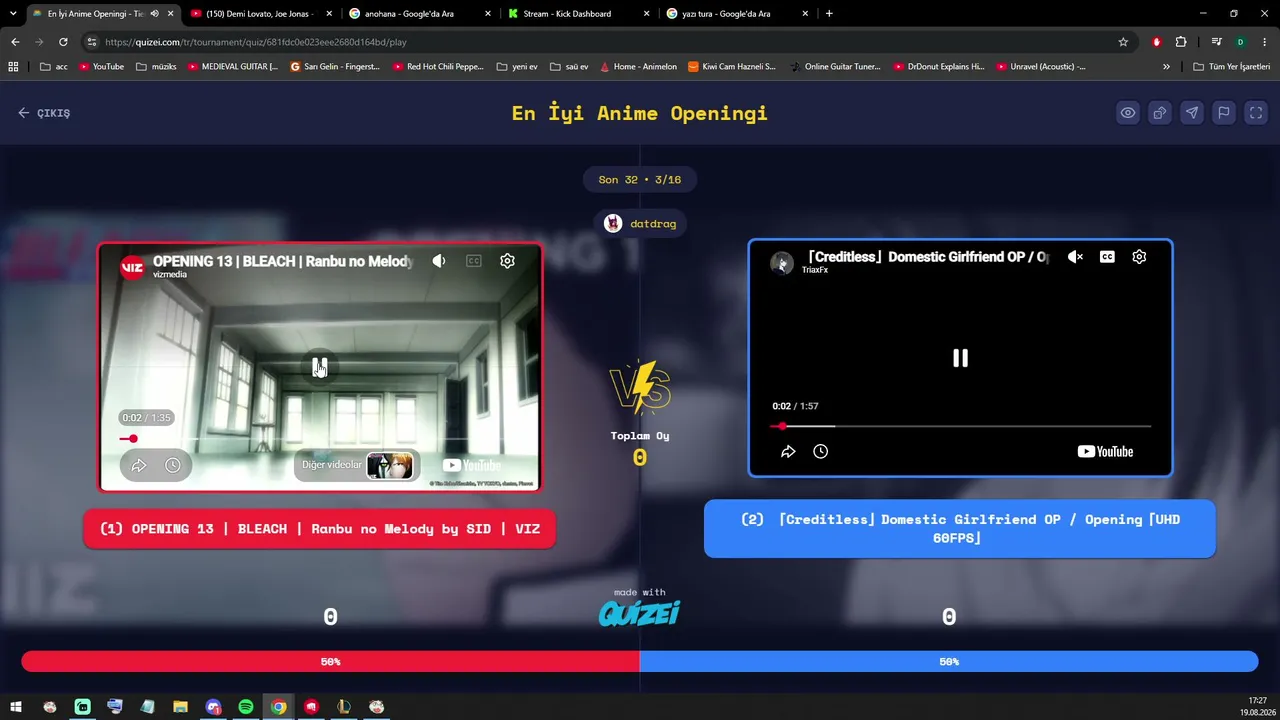Enter fullscreen with the expand icon

pyautogui.click(x=1256, y=113)
